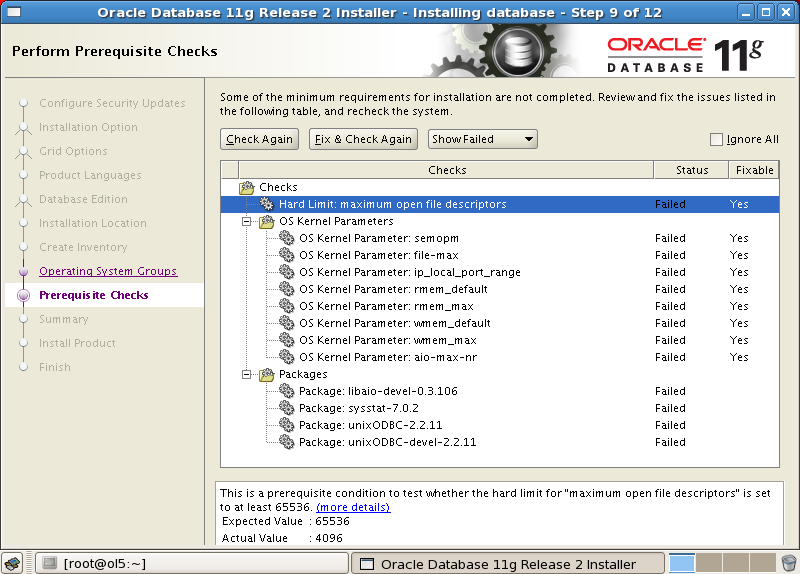Click the Database Edition step in sidebar
The height and width of the screenshot is (574, 800).
click(x=84, y=199)
